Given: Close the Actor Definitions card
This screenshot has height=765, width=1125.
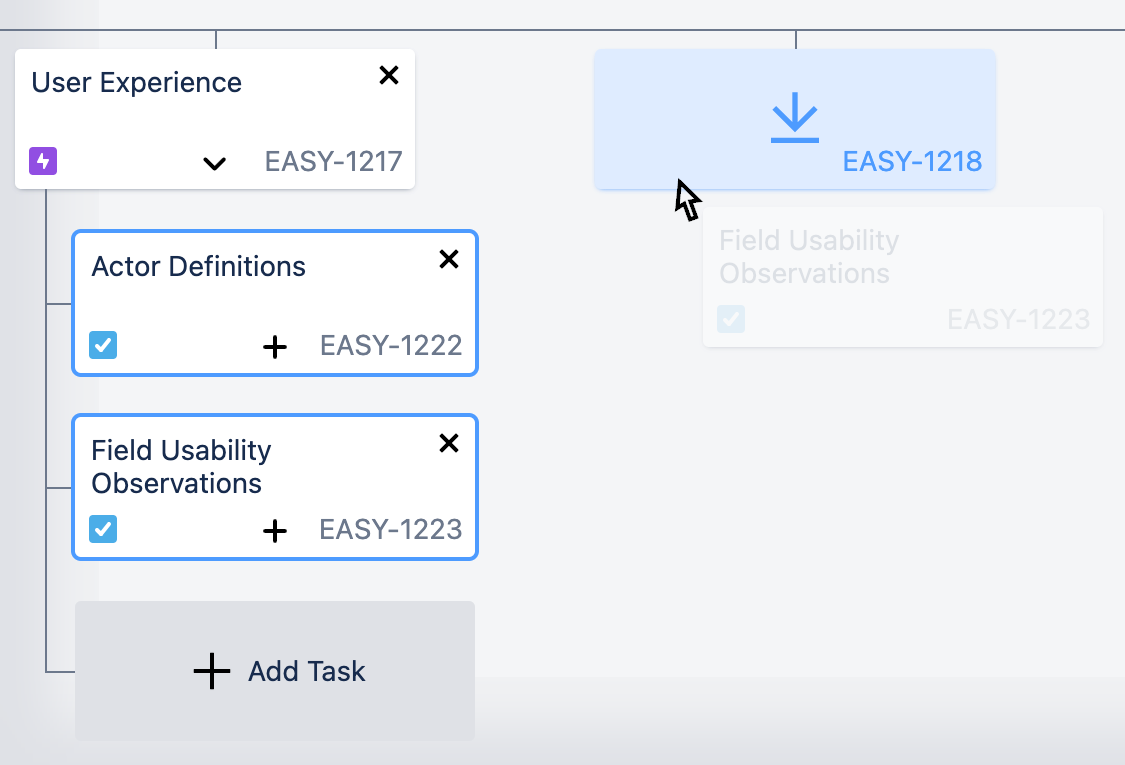Looking at the screenshot, I should coord(449,259).
